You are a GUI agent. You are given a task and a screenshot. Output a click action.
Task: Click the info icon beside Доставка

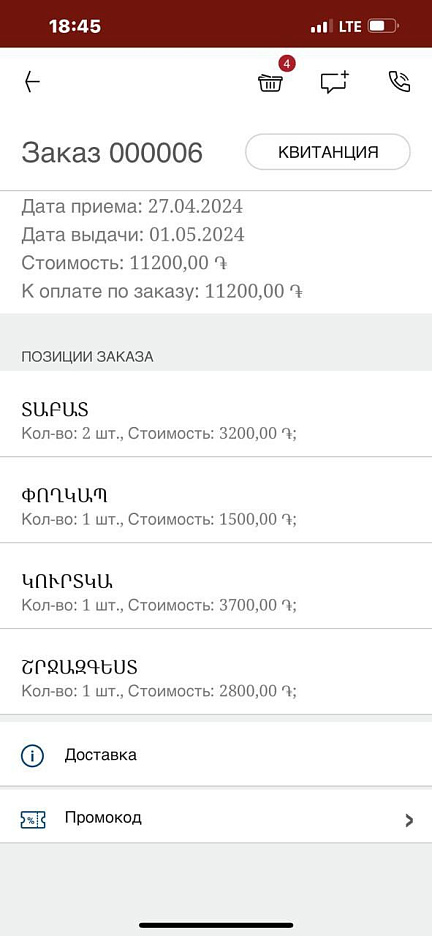click(x=32, y=755)
